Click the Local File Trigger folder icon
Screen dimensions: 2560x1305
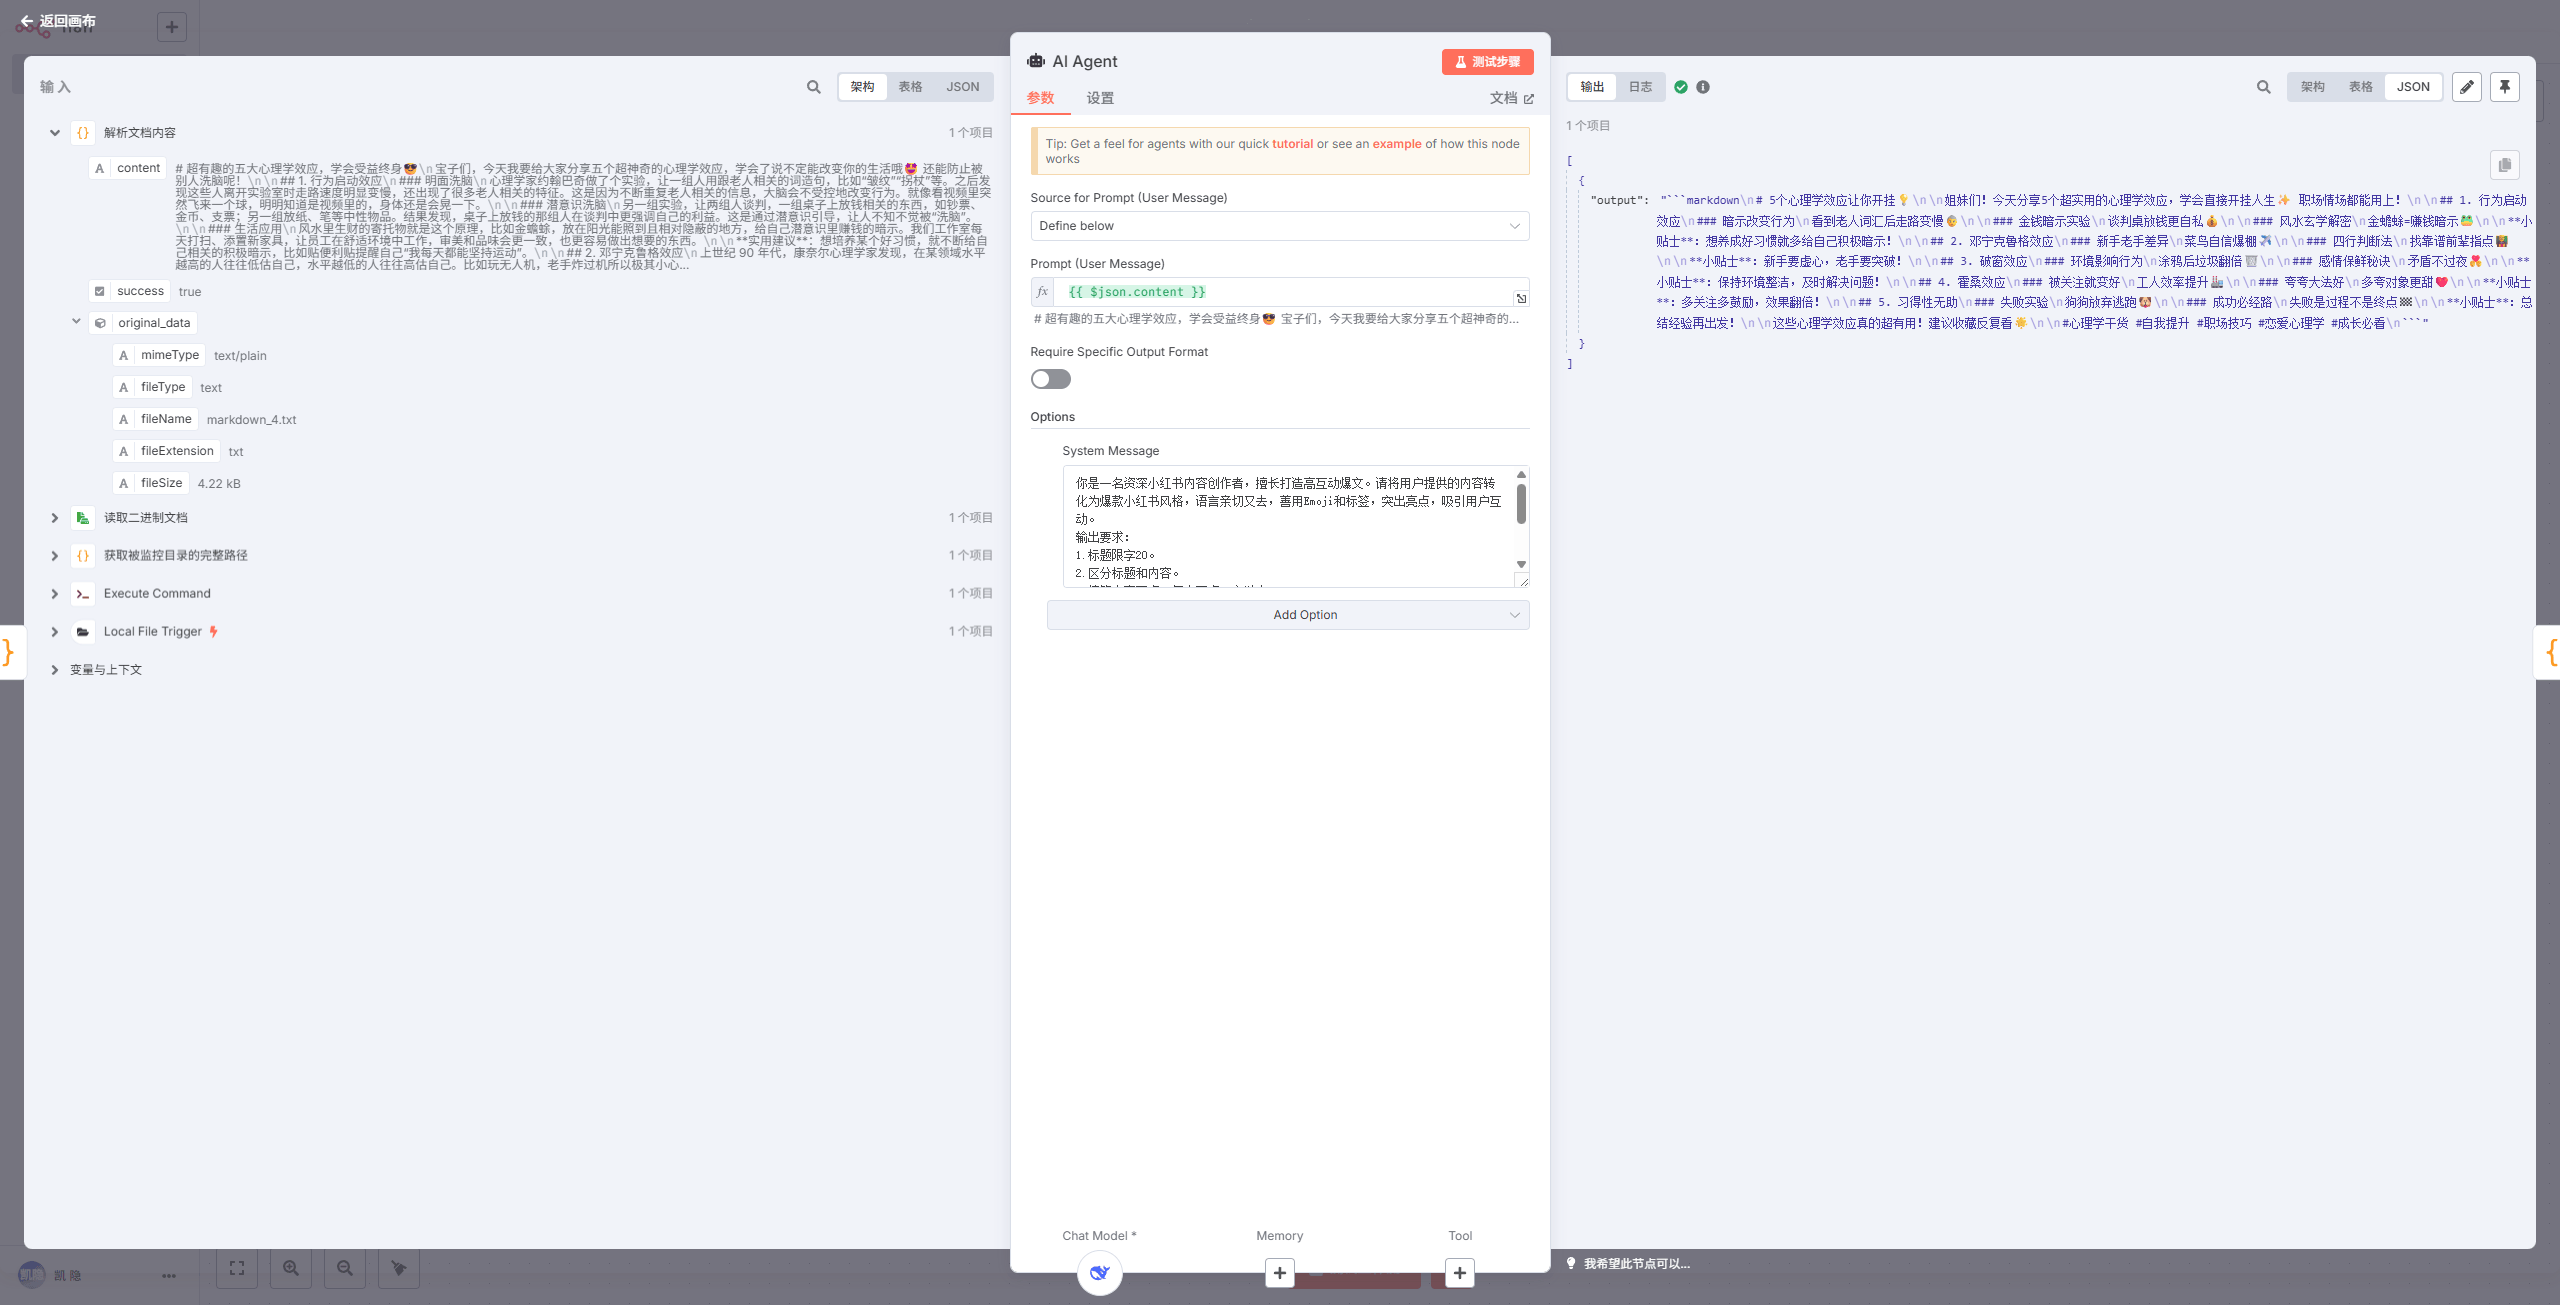point(83,632)
